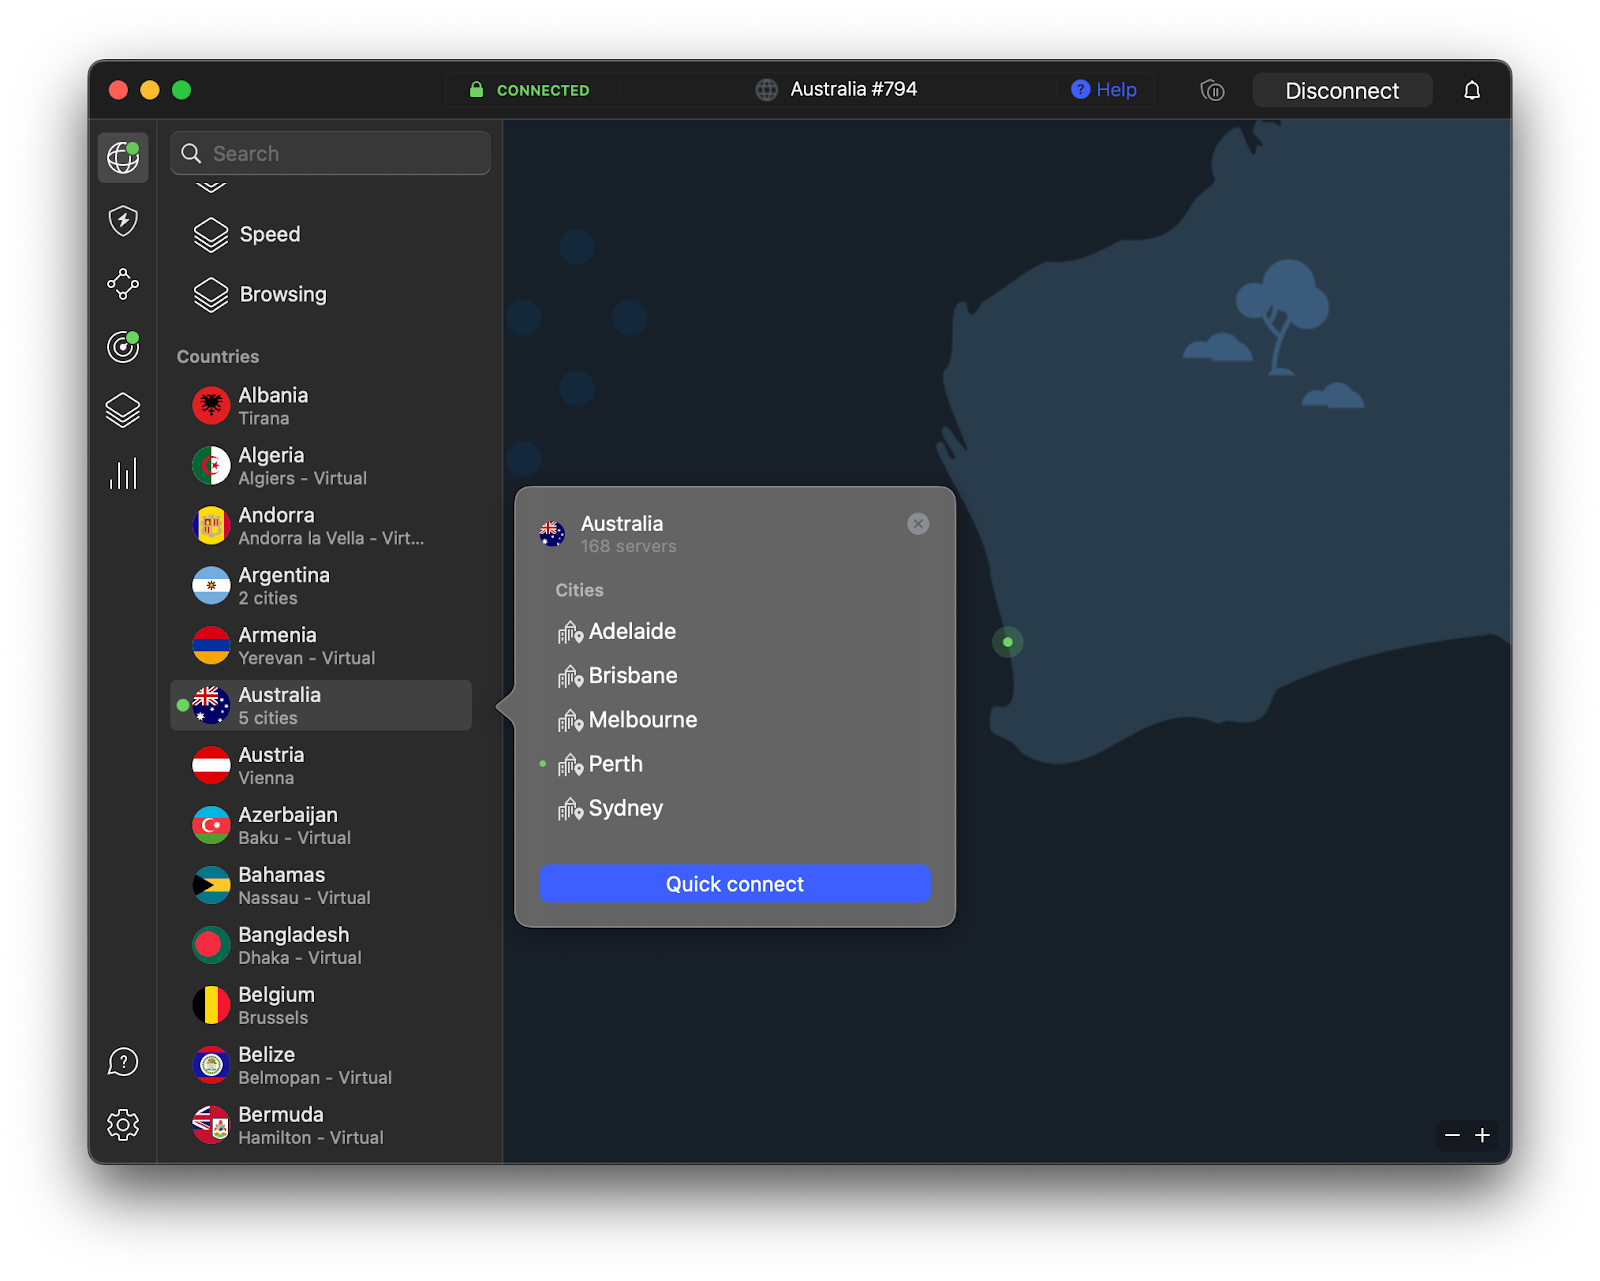Screen dimensions: 1600x1281
Task: Click Hamilton - Virtual under Bermuda
Action: point(311,1137)
